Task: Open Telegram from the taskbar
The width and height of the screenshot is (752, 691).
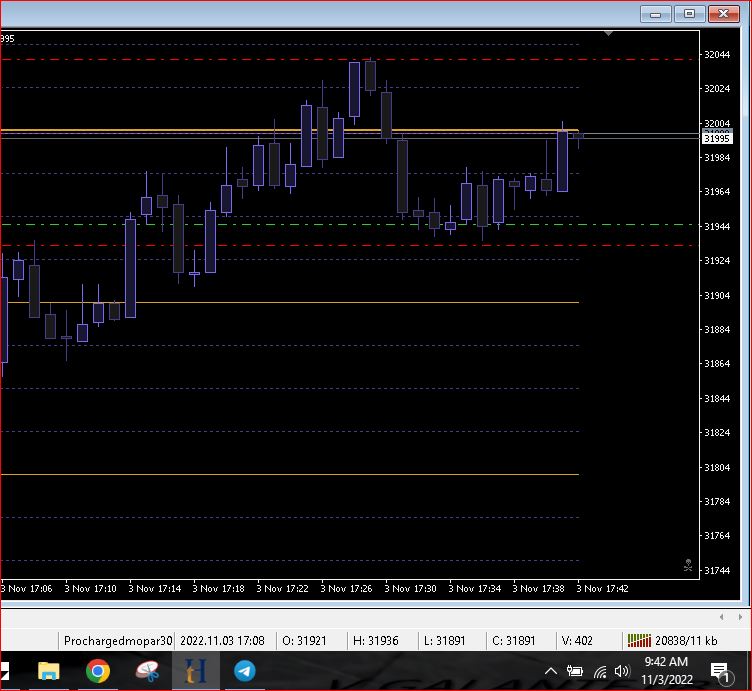Action: pos(245,671)
